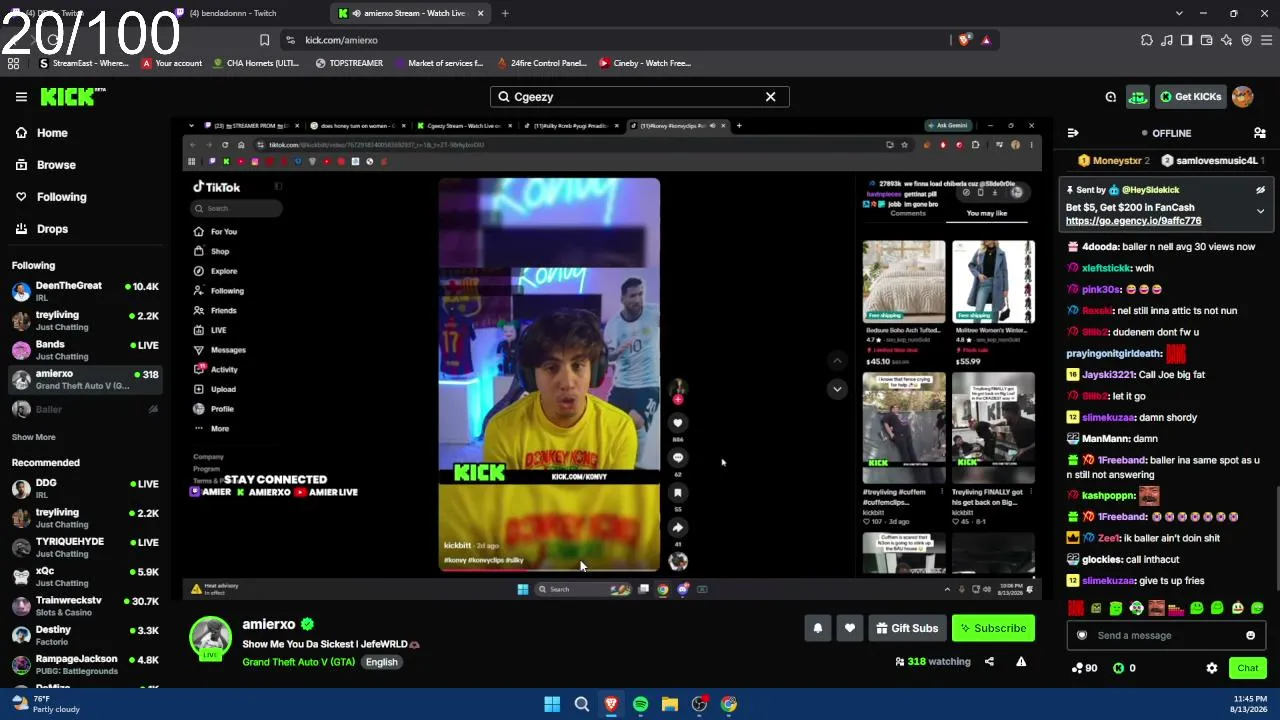Open the StreamEast bookmark
1280x720 pixels.
click(x=83, y=63)
